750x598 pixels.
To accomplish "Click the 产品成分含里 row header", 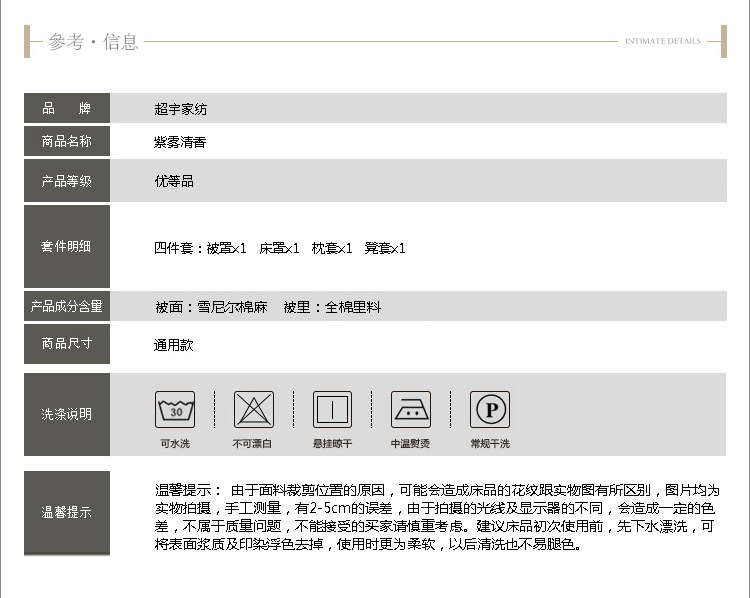I will coord(67,306).
